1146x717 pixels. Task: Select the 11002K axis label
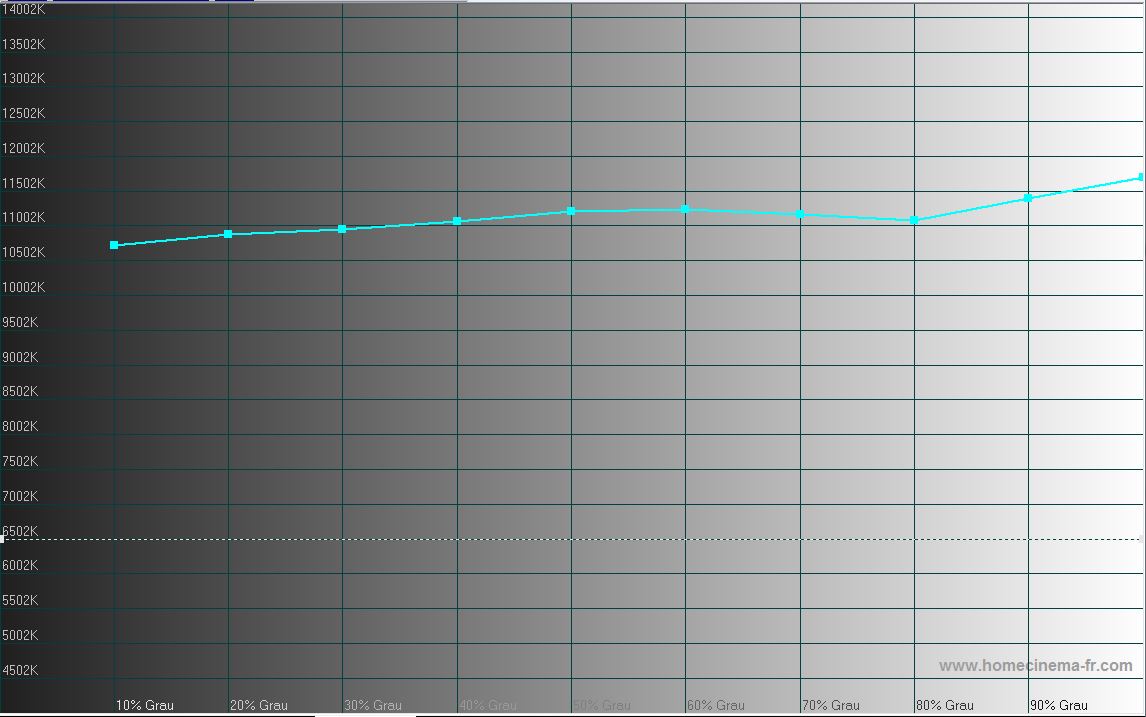[23, 218]
